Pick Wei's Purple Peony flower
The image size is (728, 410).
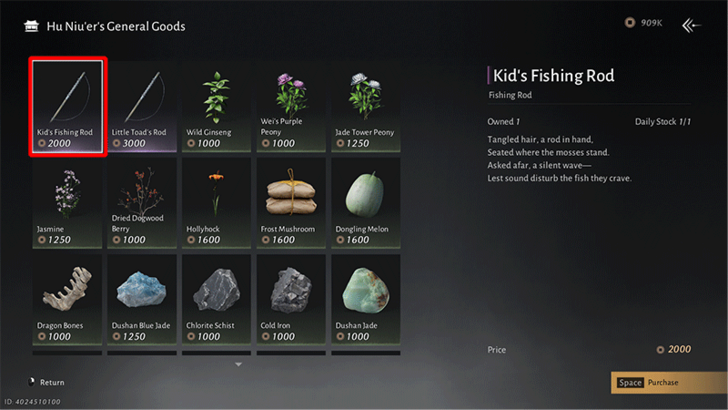291,106
